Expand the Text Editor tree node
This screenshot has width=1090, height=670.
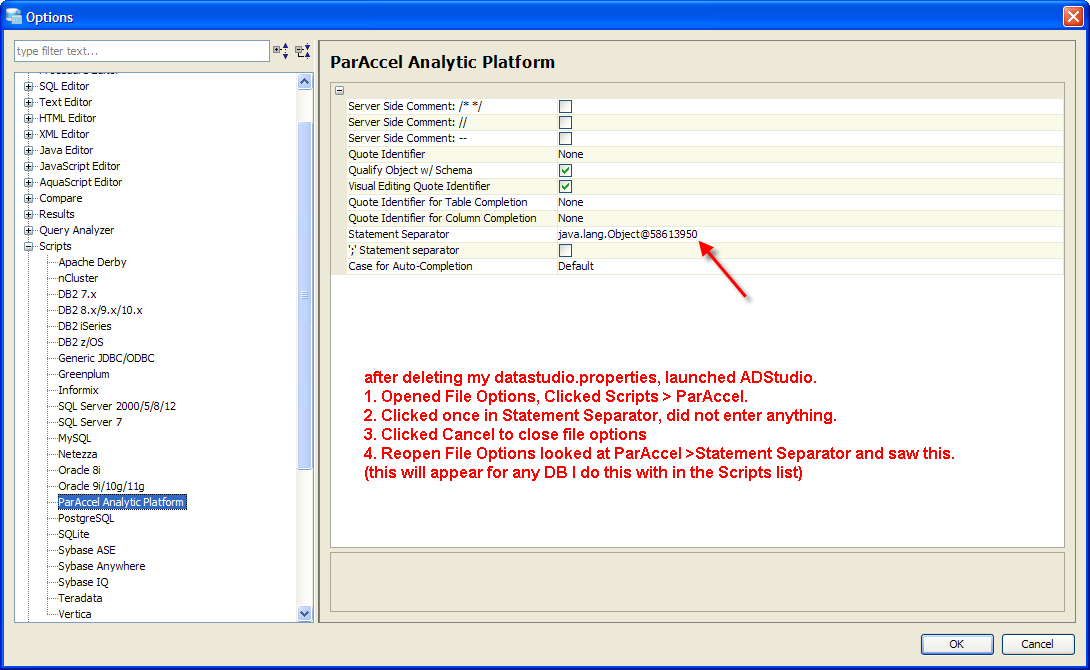(29, 102)
